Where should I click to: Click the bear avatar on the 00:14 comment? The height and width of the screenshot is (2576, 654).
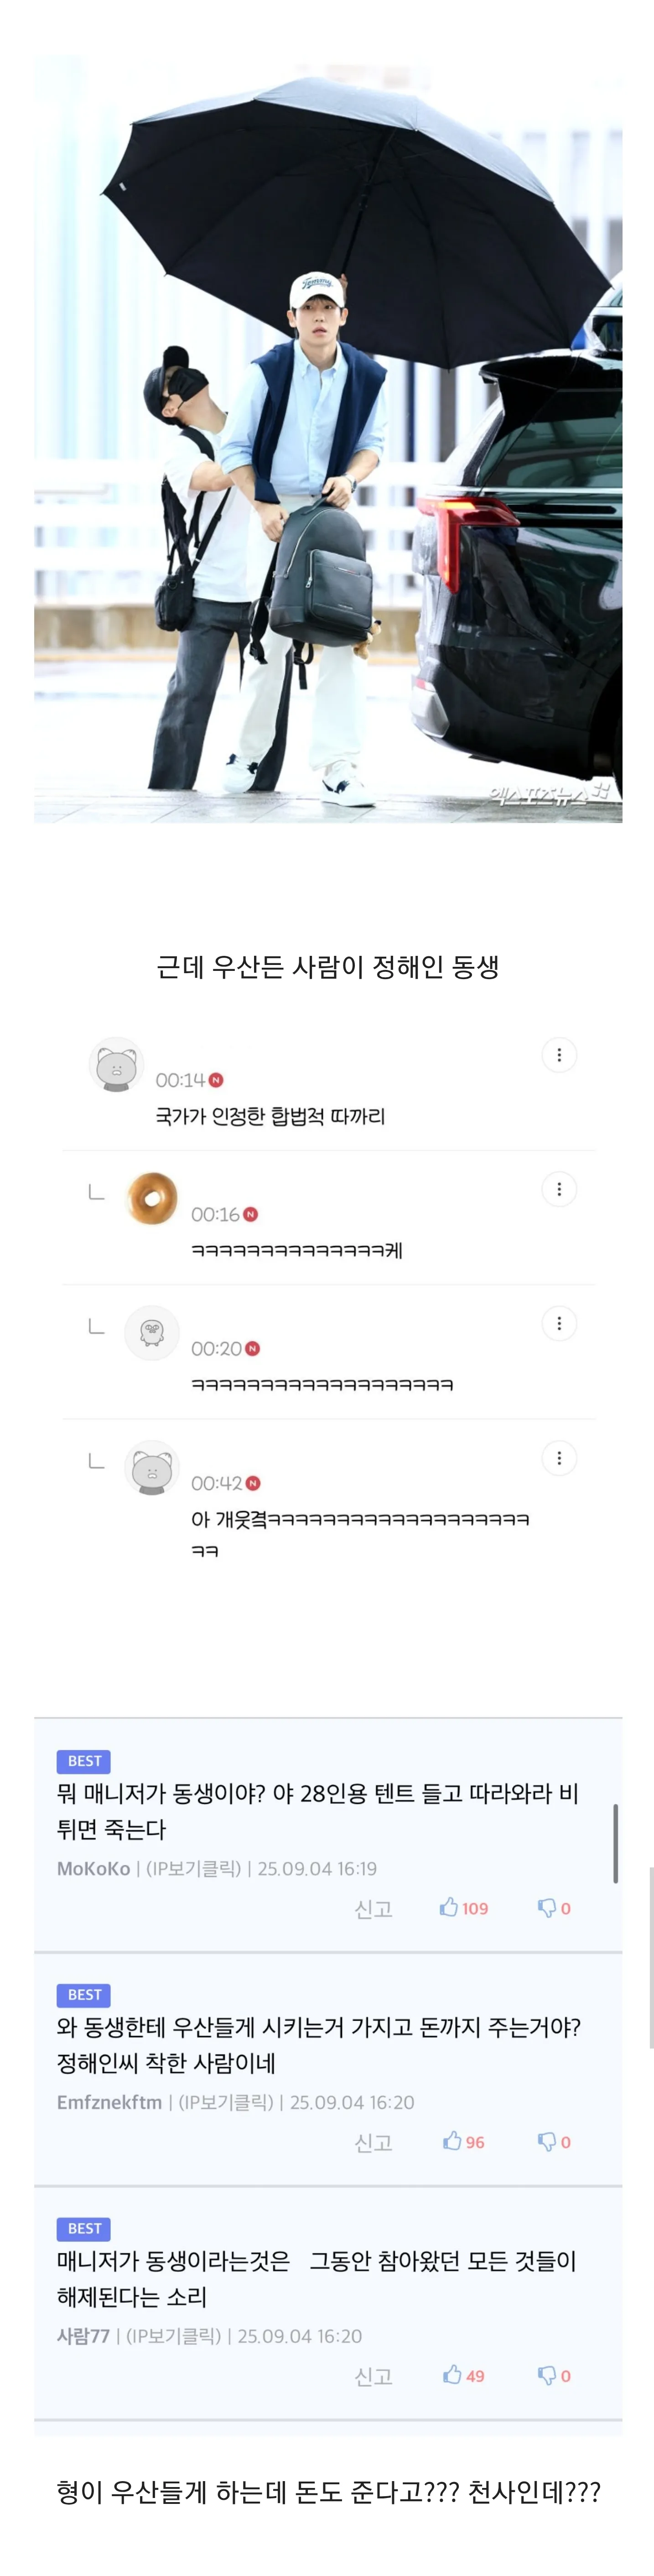coord(116,1064)
